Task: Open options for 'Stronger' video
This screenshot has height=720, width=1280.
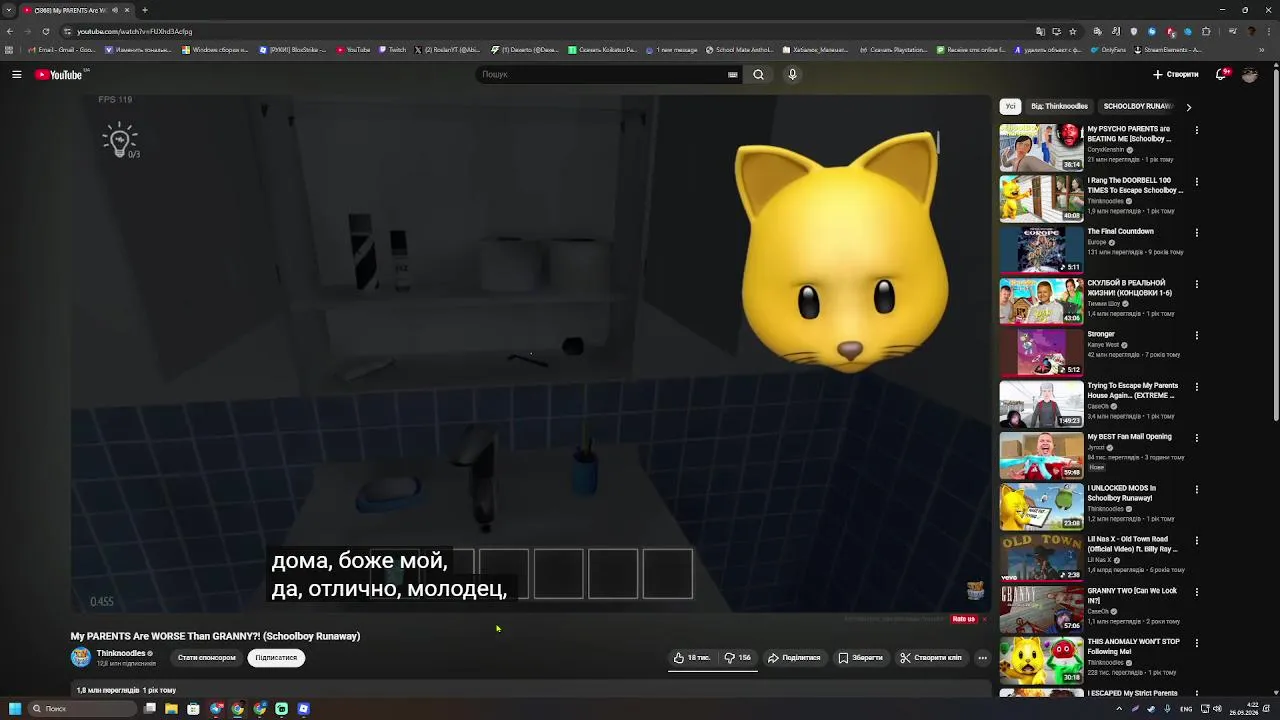Action: click(x=1196, y=336)
